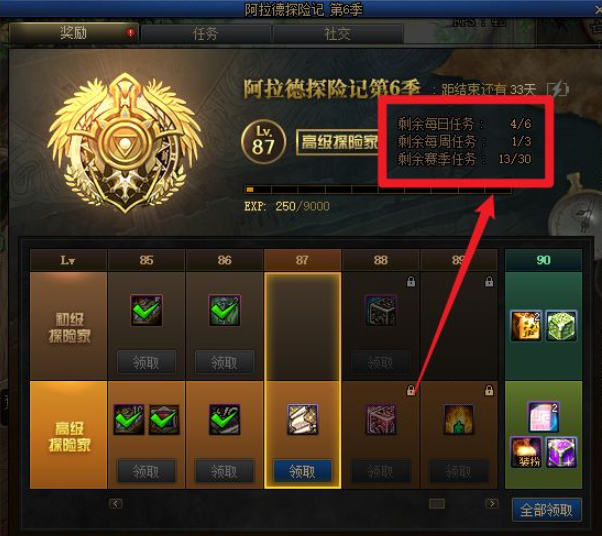
Task: Click the lightning bolt icon beside remaining days
Action: click(558, 89)
